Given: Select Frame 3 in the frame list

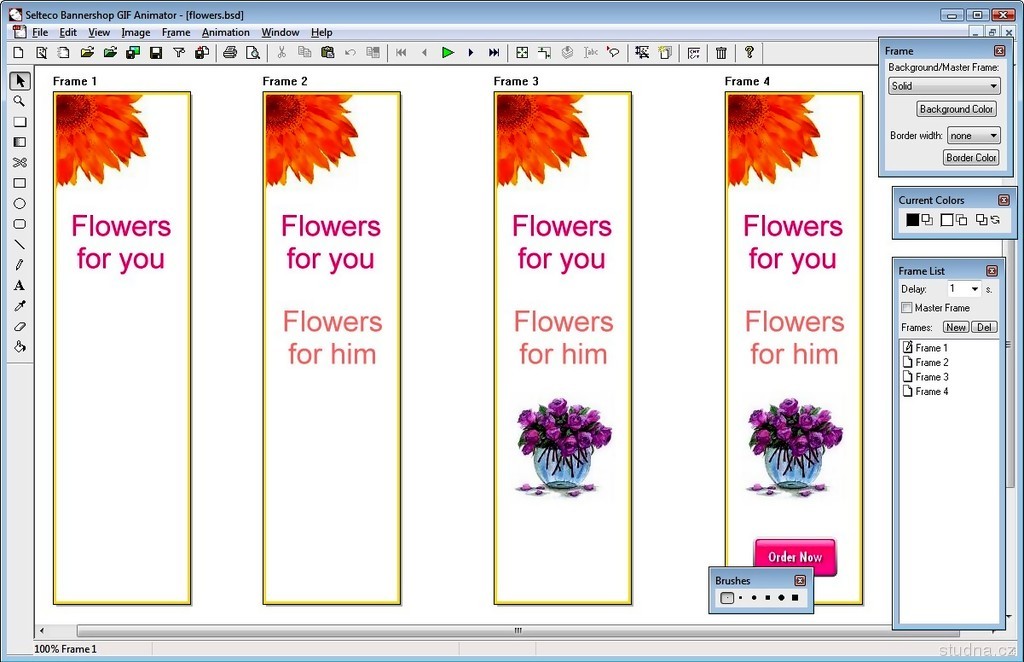Looking at the screenshot, I should click(x=931, y=377).
